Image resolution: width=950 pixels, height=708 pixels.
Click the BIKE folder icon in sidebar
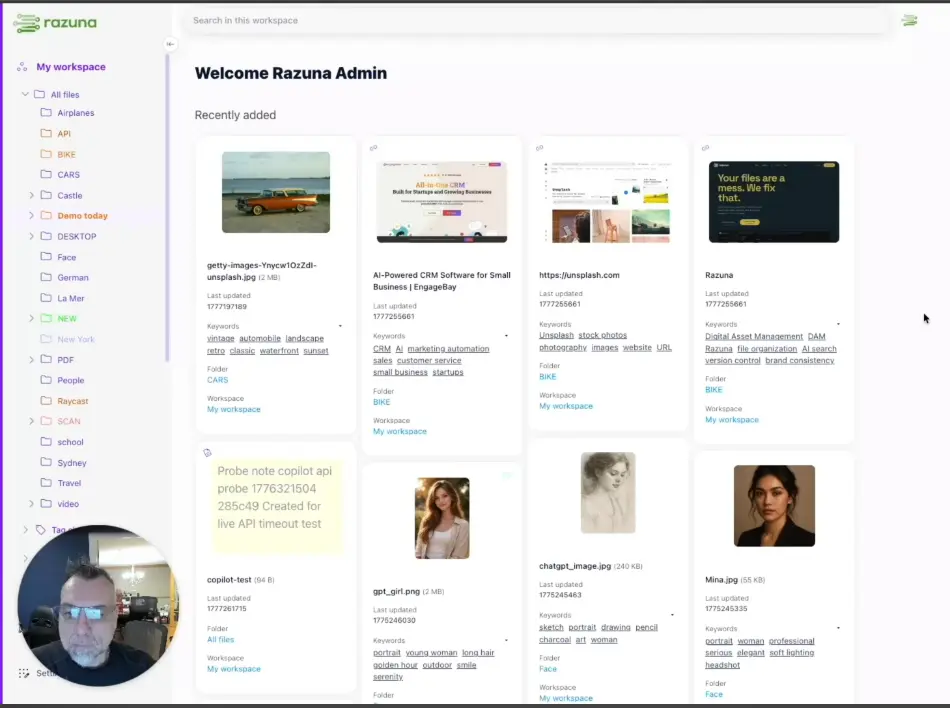coord(46,154)
